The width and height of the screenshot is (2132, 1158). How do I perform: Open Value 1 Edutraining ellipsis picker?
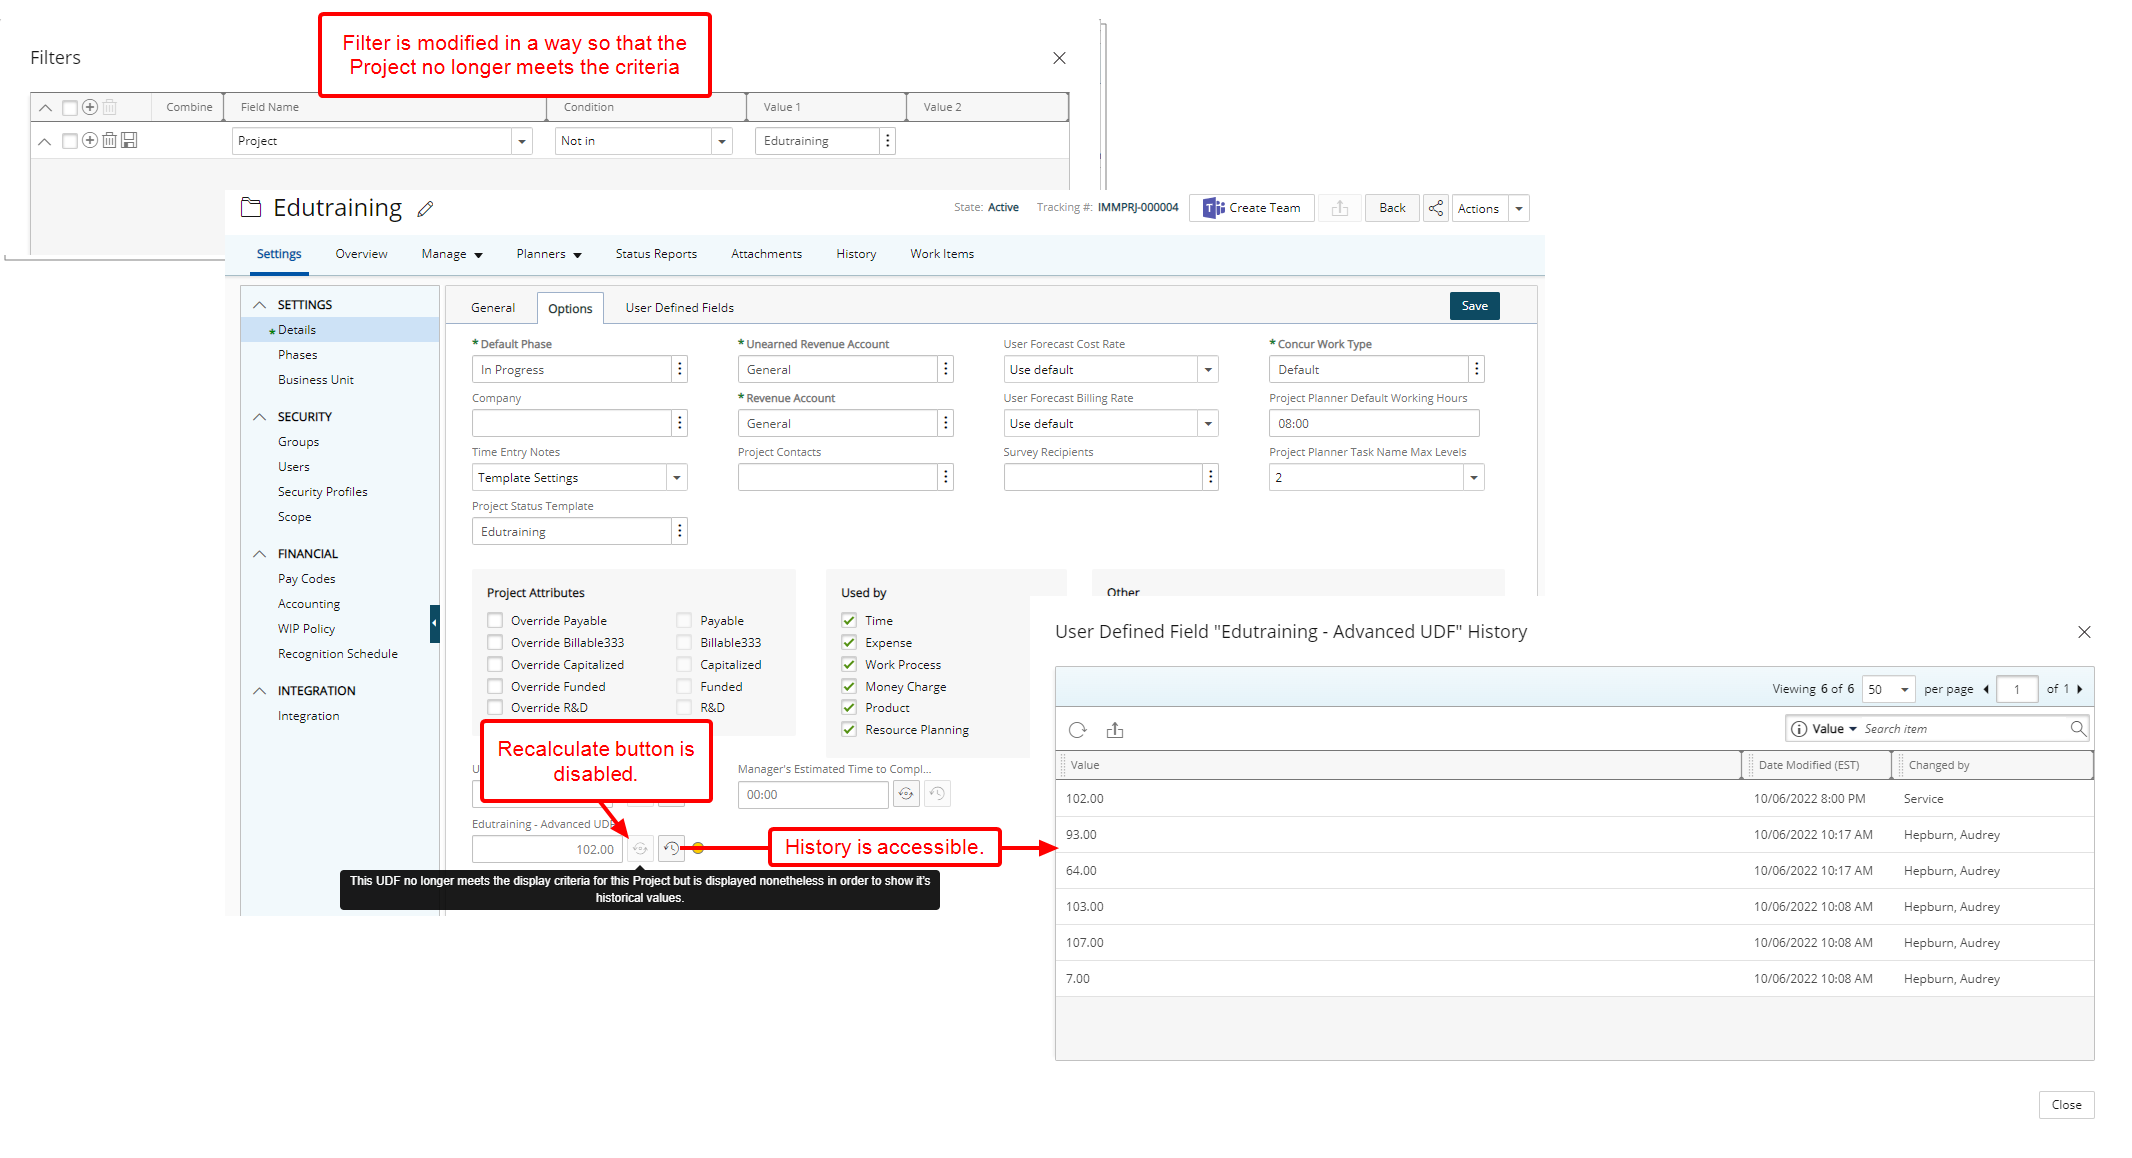point(887,141)
